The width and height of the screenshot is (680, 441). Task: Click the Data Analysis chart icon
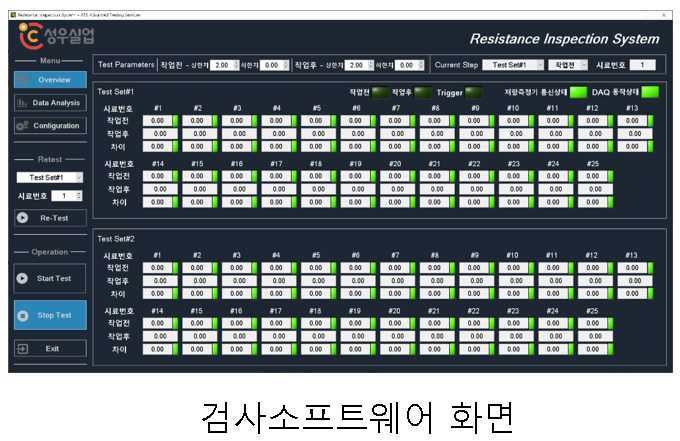coord(22,103)
